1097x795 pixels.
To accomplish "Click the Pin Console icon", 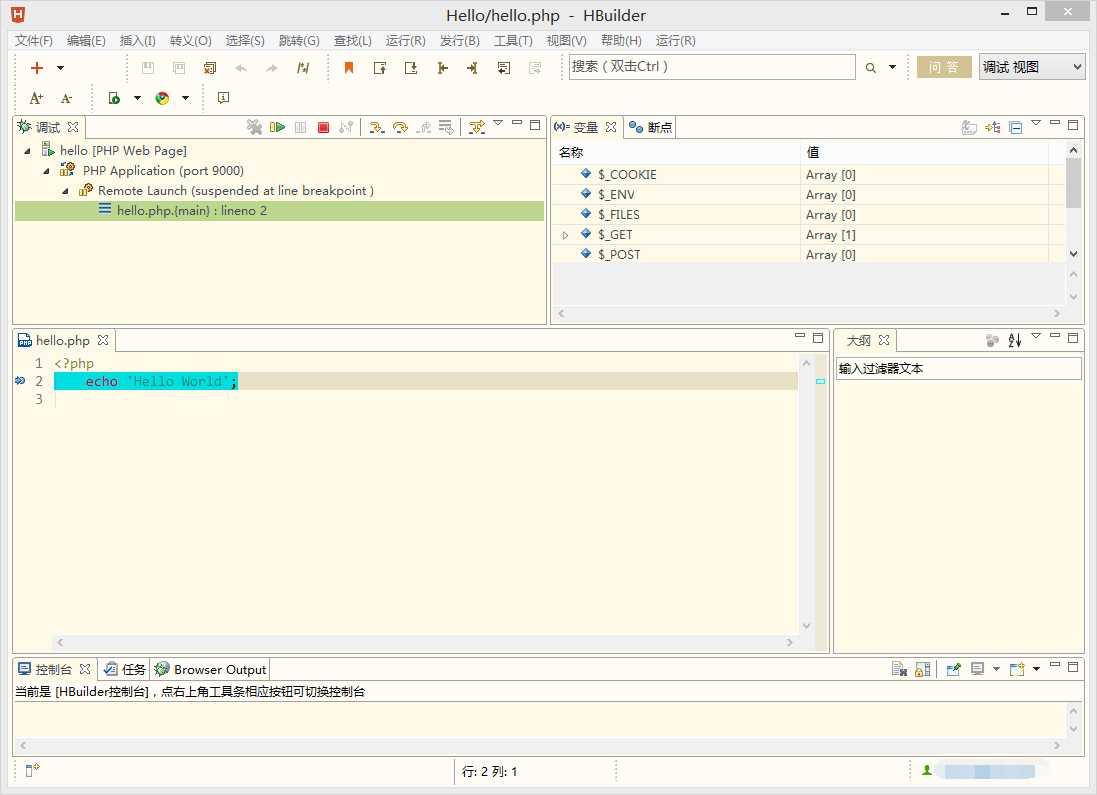I will (x=953, y=670).
